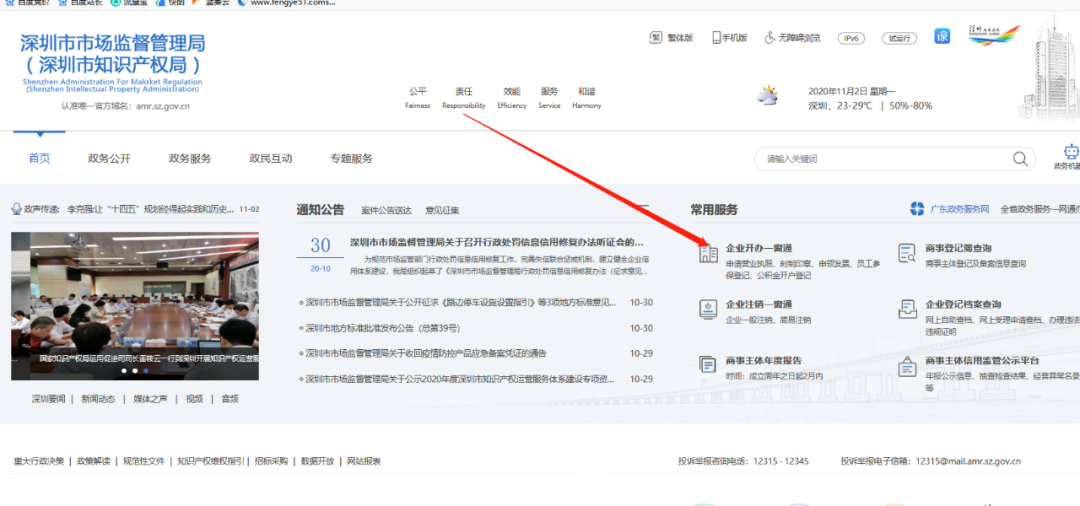Image resolution: width=1080 pixels, height=506 pixels.
Task: Click the 商事主体年度报告 service title
Action: click(x=764, y=361)
